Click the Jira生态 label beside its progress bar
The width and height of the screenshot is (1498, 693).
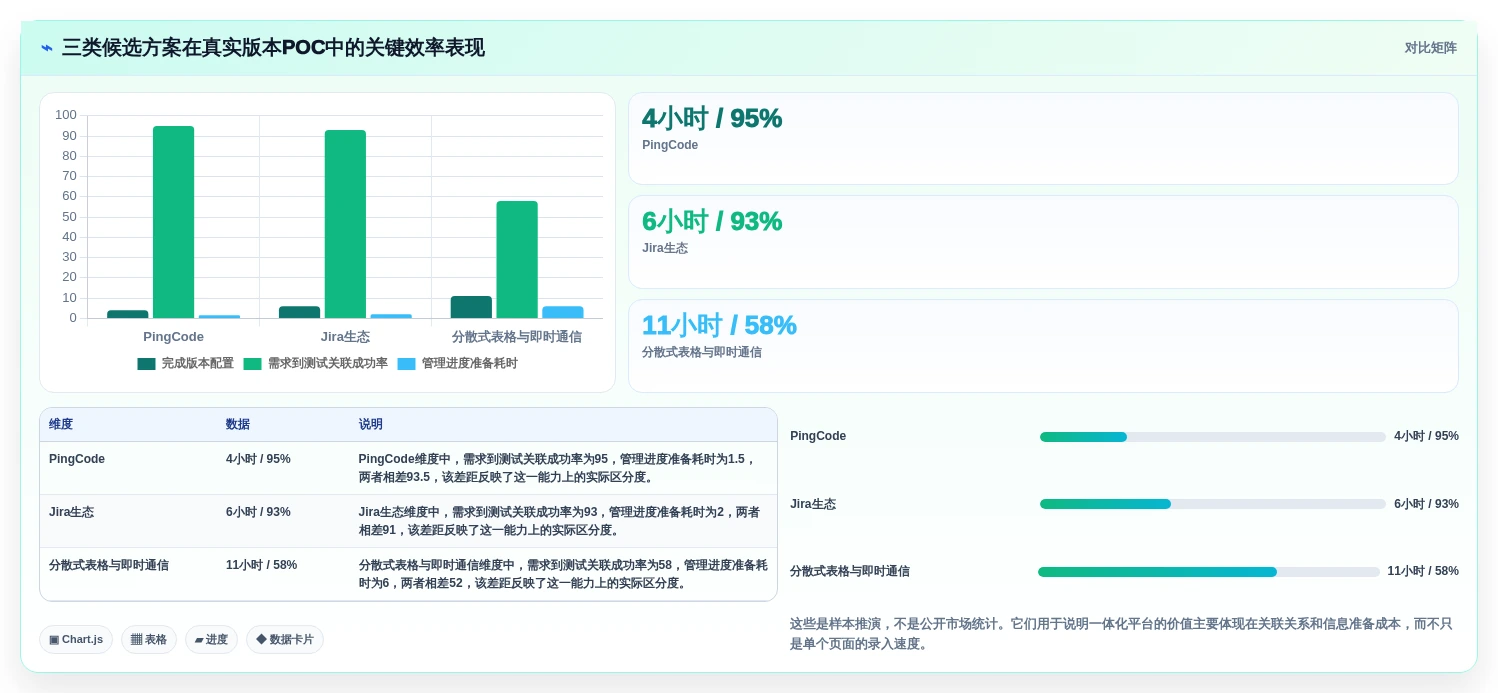813,504
